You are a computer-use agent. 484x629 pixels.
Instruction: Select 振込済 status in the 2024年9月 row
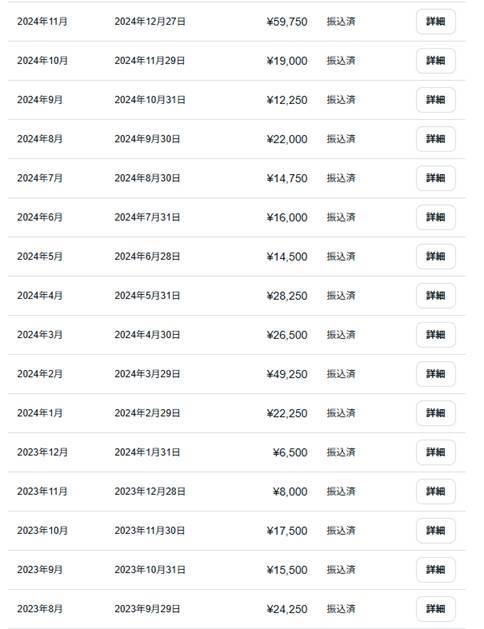(341, 99)
